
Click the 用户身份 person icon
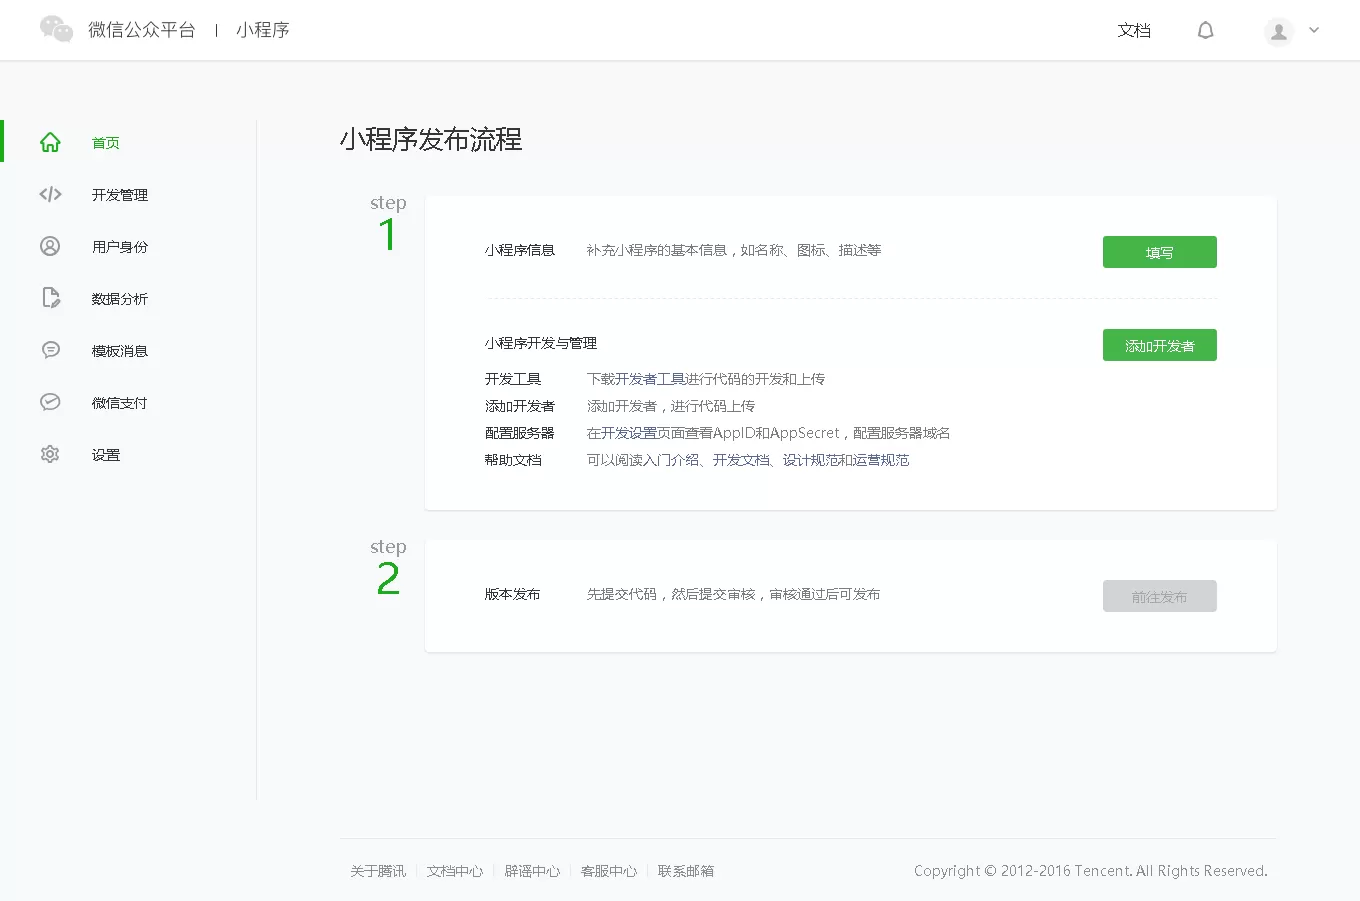coord(50,246)
